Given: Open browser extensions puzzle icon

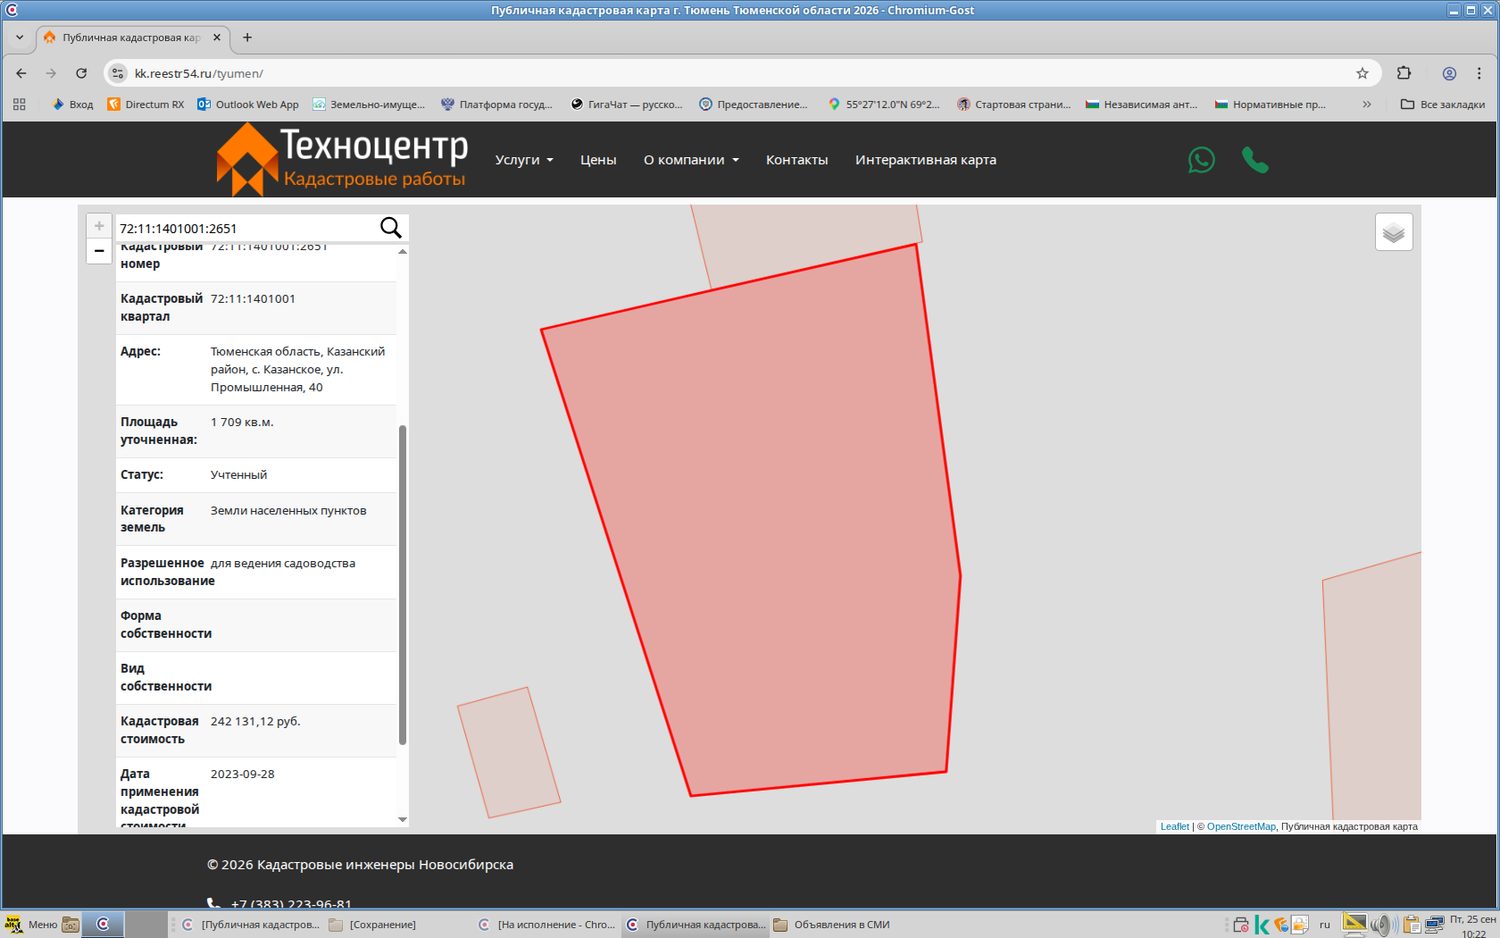Looking at the screenshot, I should 1404,73.
